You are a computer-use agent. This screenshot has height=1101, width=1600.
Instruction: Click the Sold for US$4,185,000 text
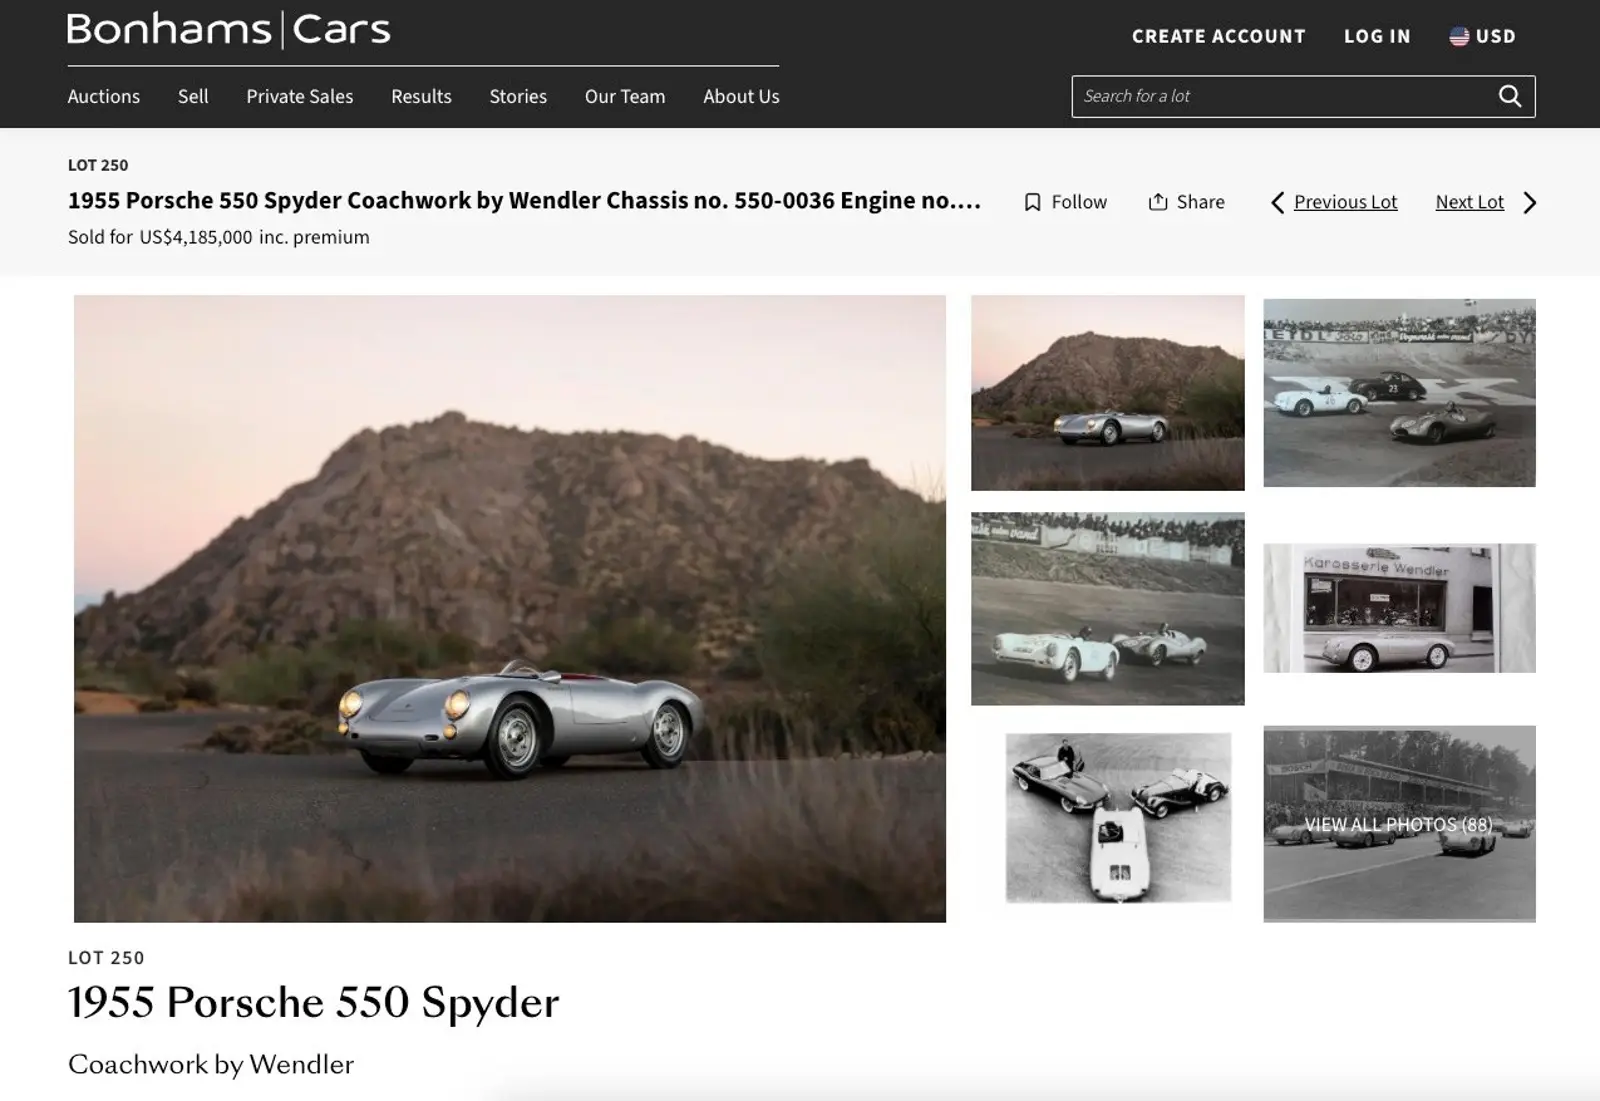click(x=219, y=237)
